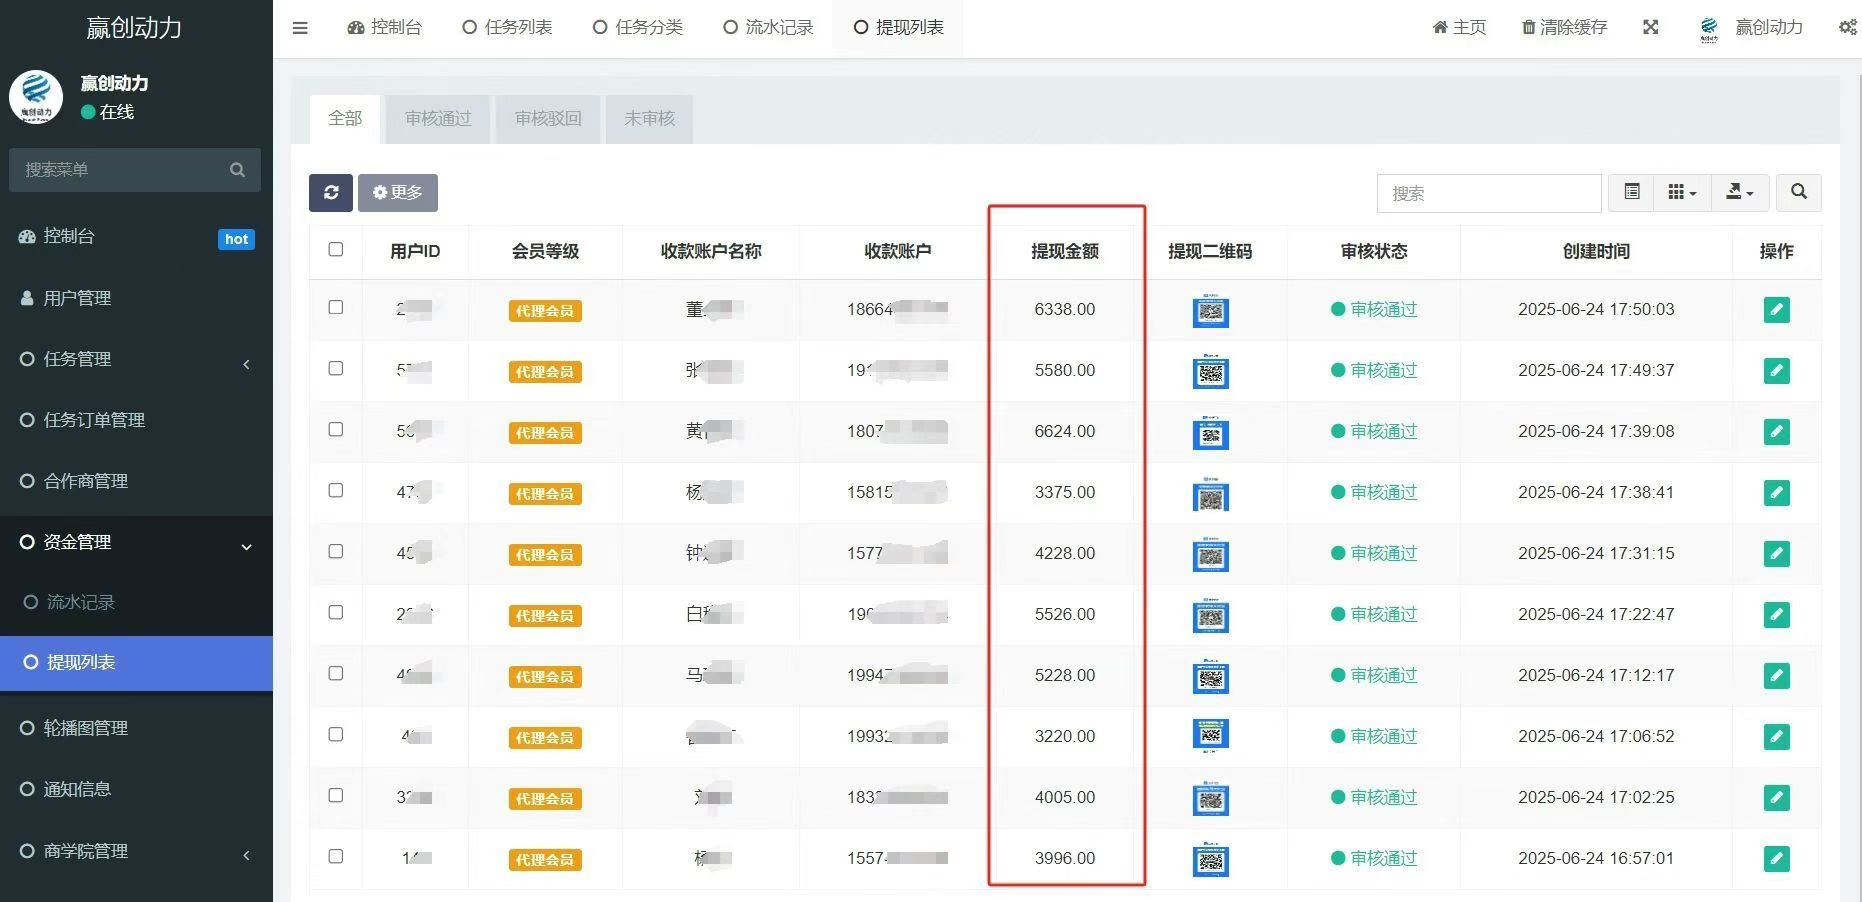The image size is (1862, 902).
Task: Switch to the 控制台 top tab
Action: 385,27
